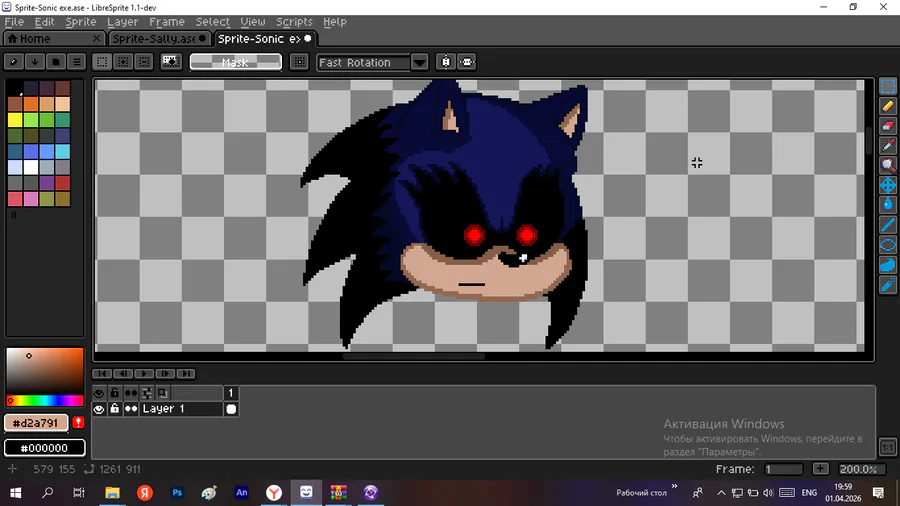The width and height of the screenshot is (900, 506).
Task: Click foreground color #d2a791 swatch
Action: pyautogui.click(x=36, y=423)
